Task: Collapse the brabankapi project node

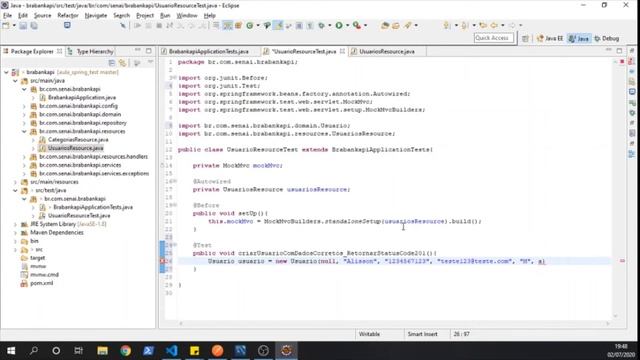Action: [6, 72]
